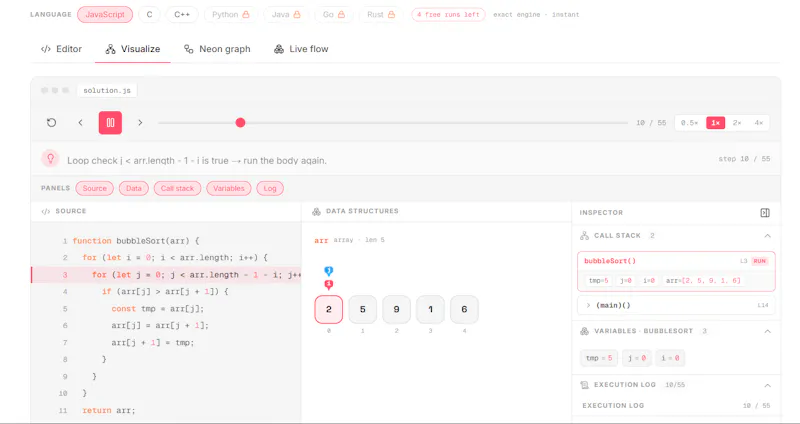Click the playback progress slider handle
This screenshot has height=424, width=800.
coord(240,122)
